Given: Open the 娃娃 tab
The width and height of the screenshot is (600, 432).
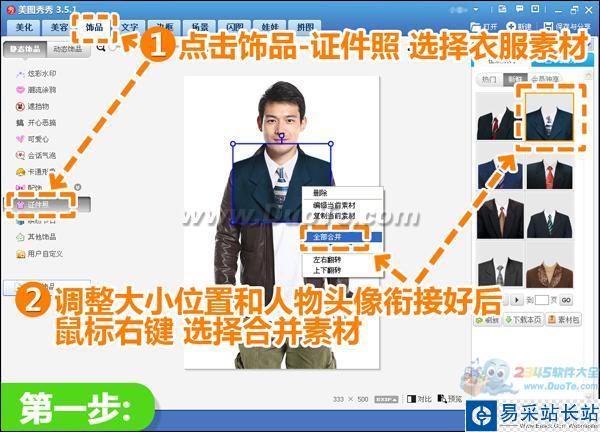Looking at the screenshot, I should point(270,27).
